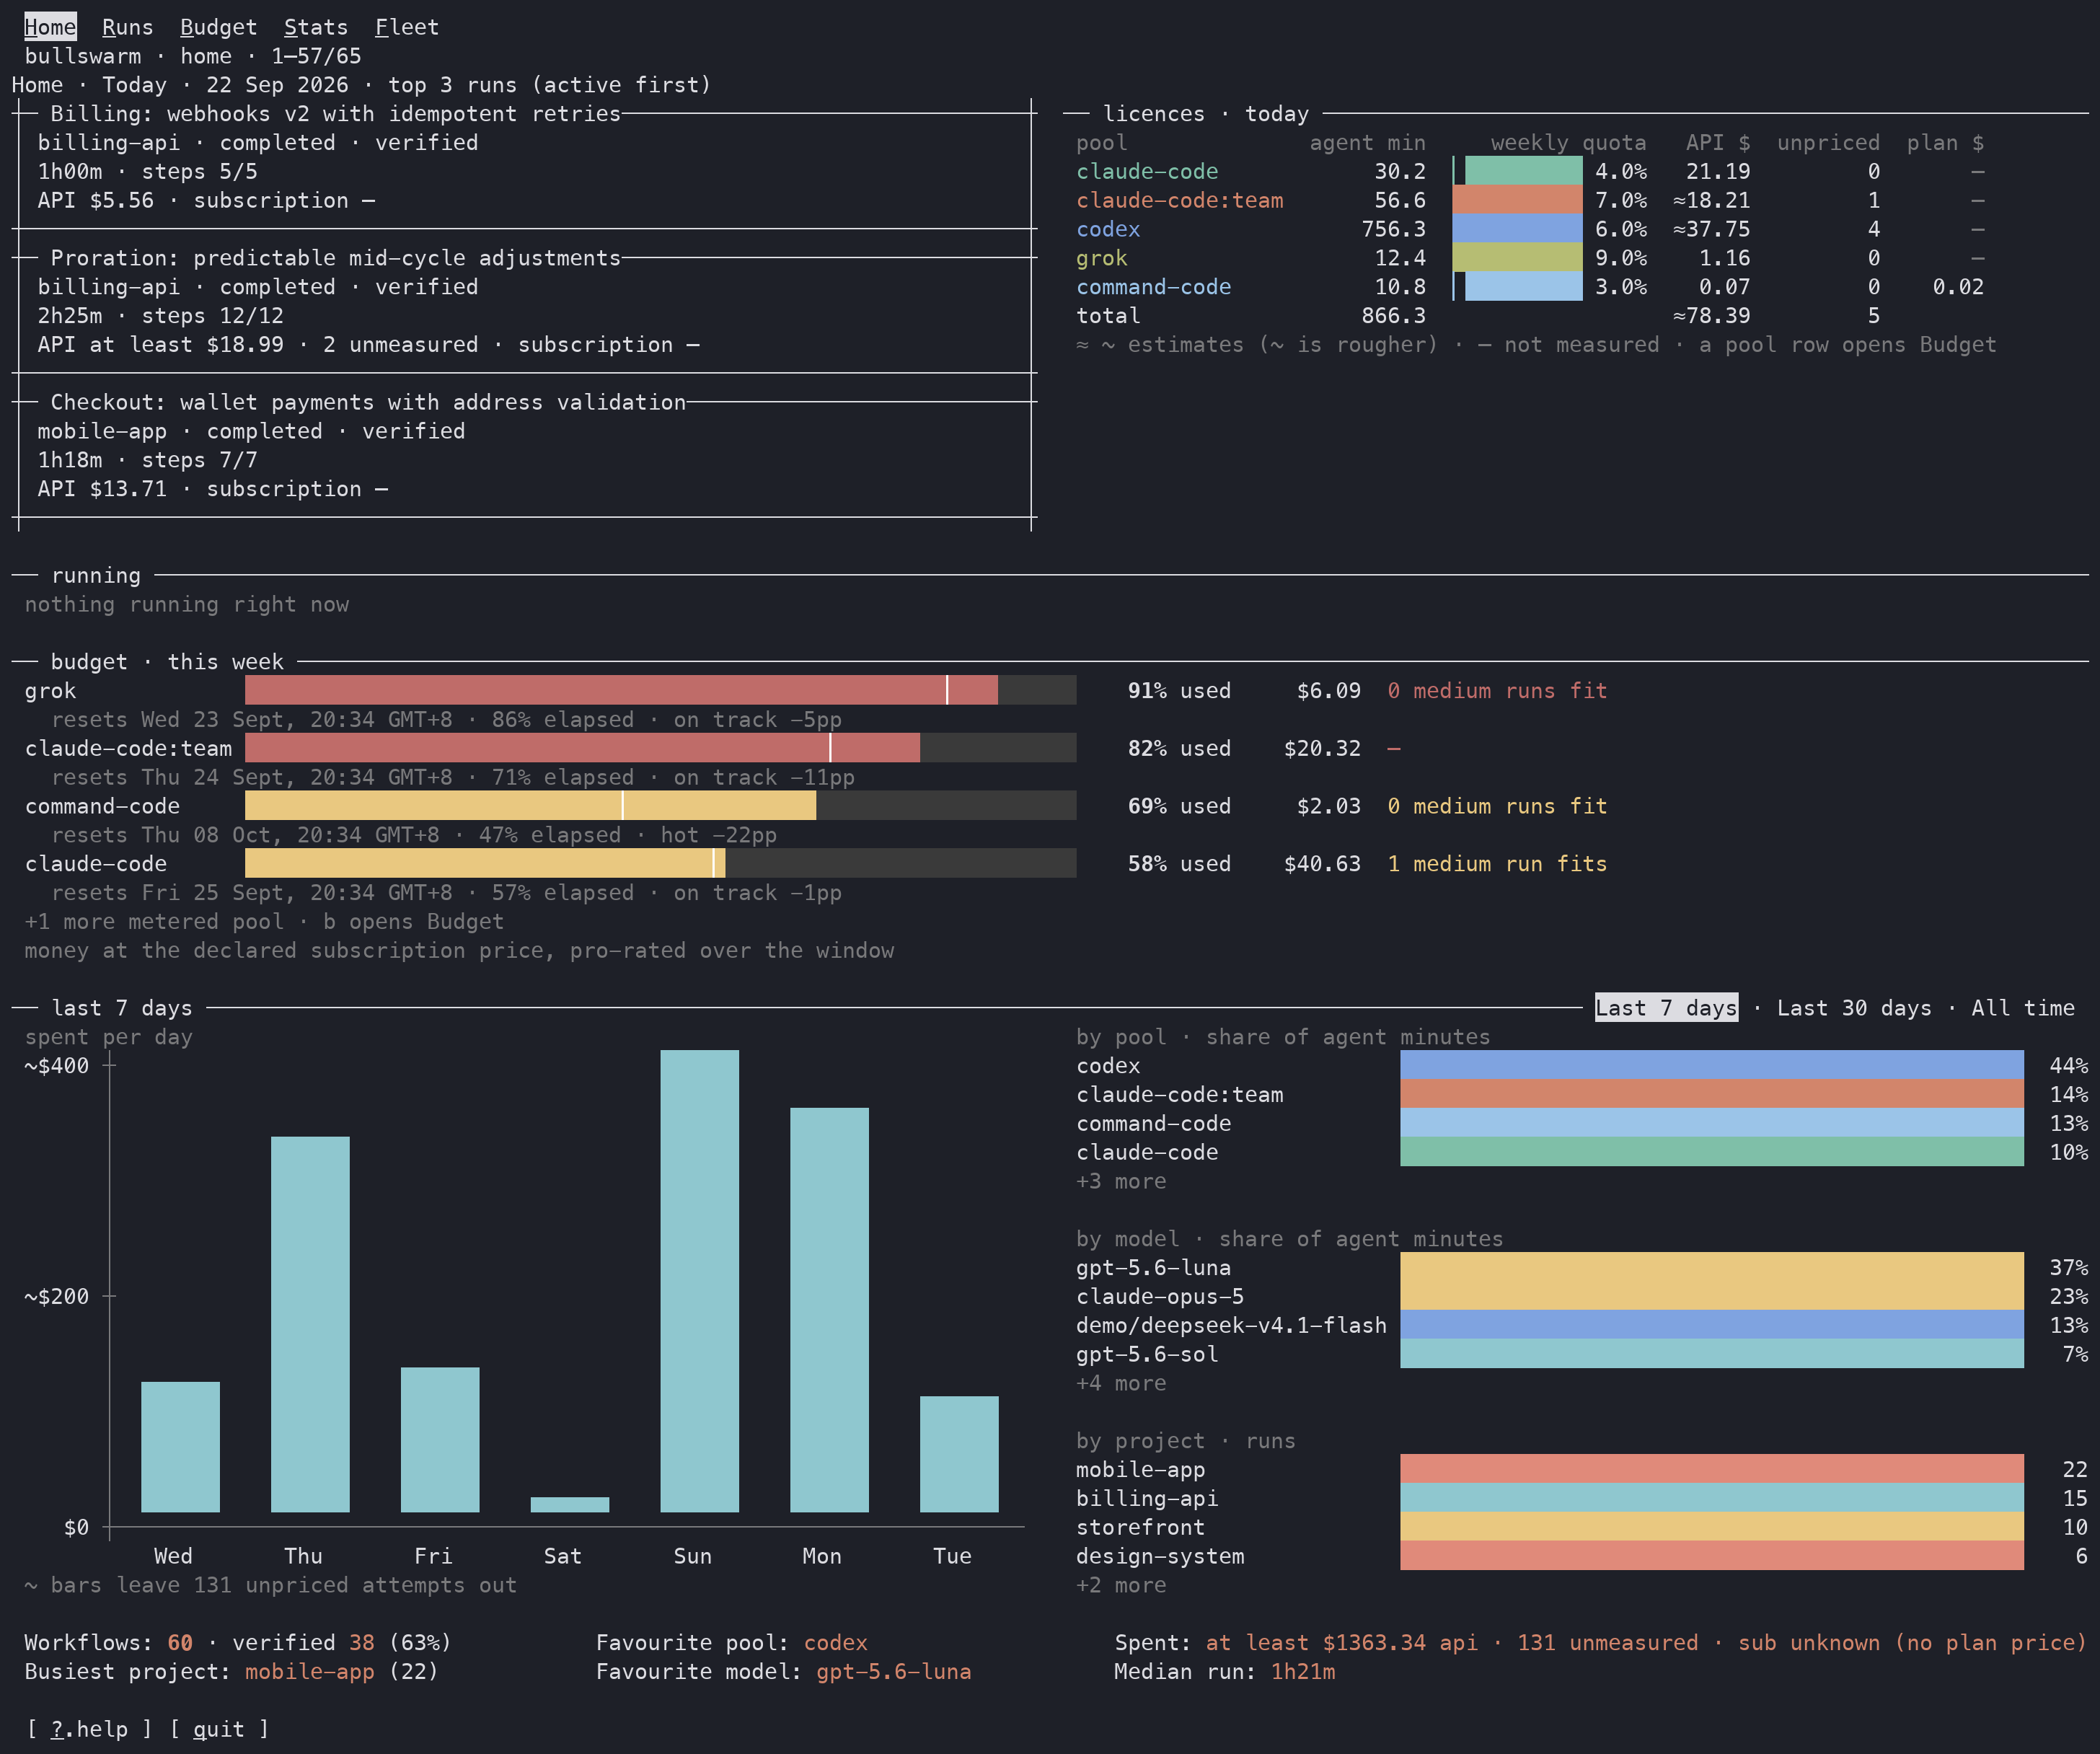Click gpt-5.6-sol model row
This screenshot has height=1754, width=2100.
coord(1582,1354)
